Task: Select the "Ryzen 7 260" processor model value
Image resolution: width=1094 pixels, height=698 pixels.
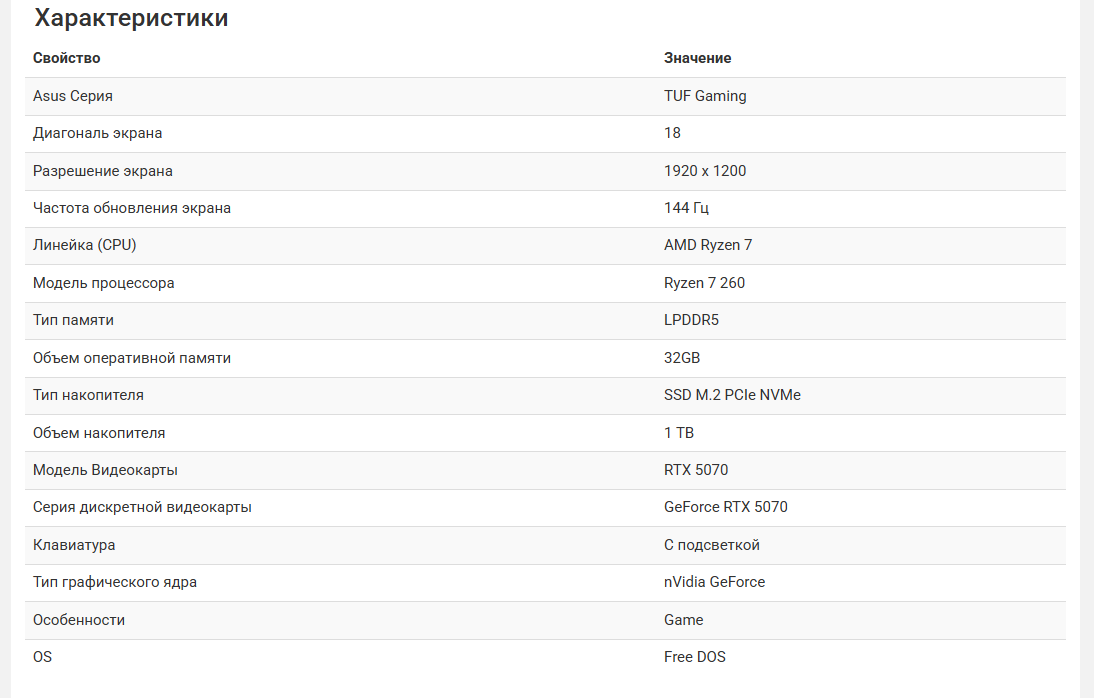Action: [x=704, y=283]
